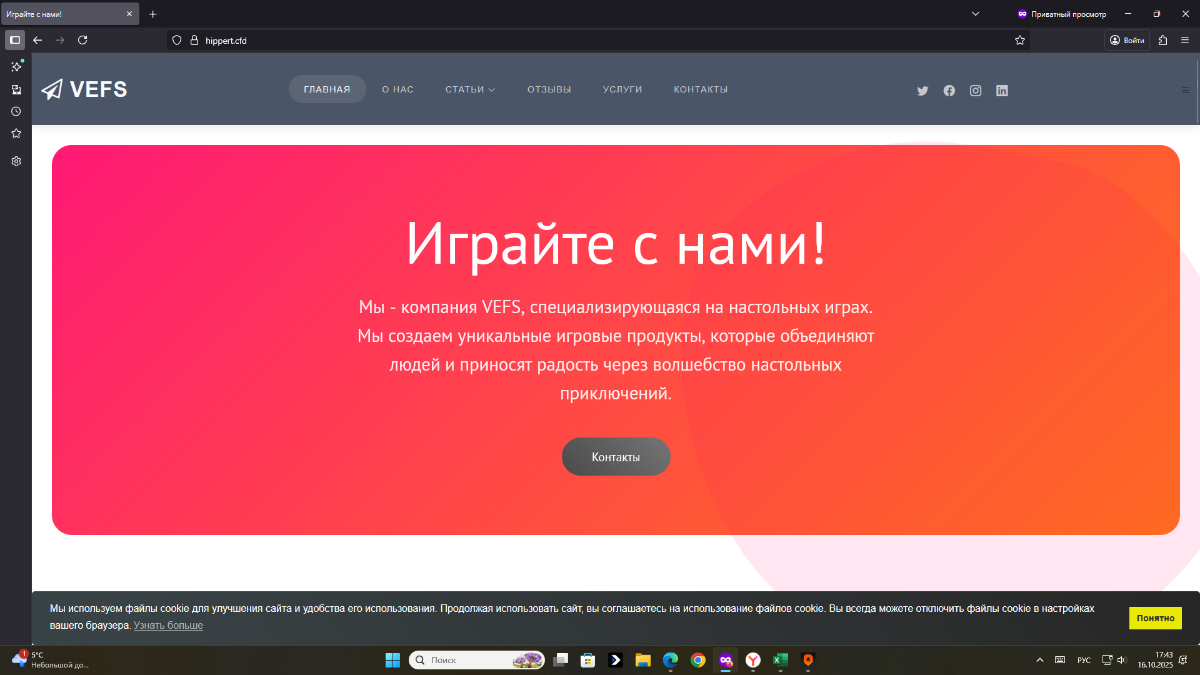Click the address bar showing hippert.cfd
Image resolution: width=1200 pixels, height=675 pixels.
click(x=600, y=40)
